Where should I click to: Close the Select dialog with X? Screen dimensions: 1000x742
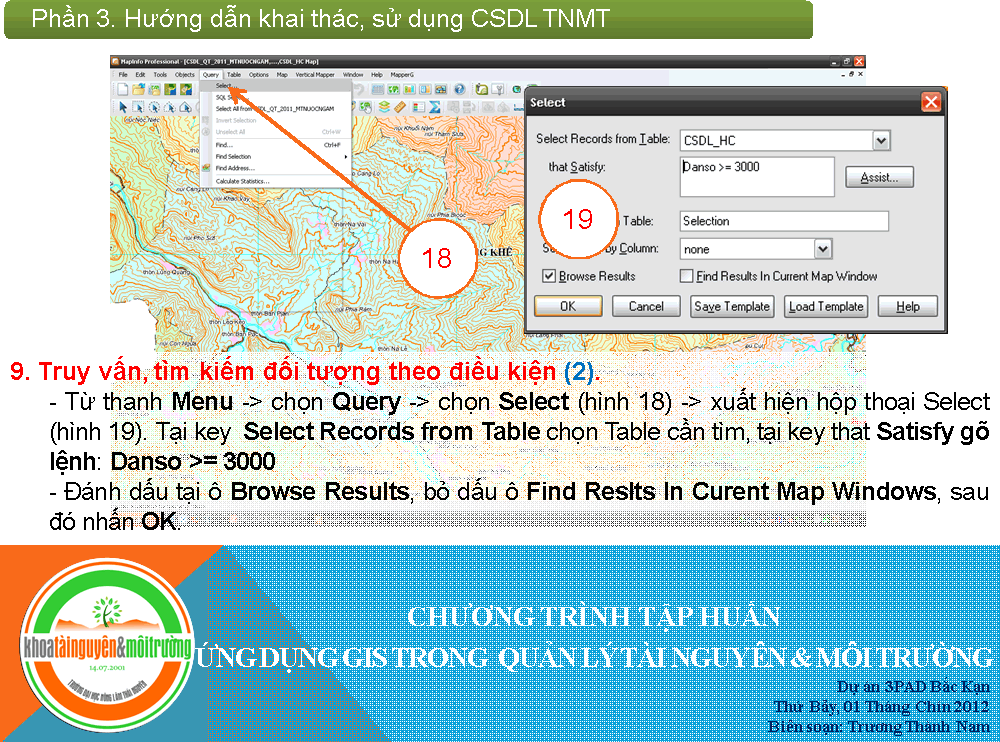click(x=930, y=102)
